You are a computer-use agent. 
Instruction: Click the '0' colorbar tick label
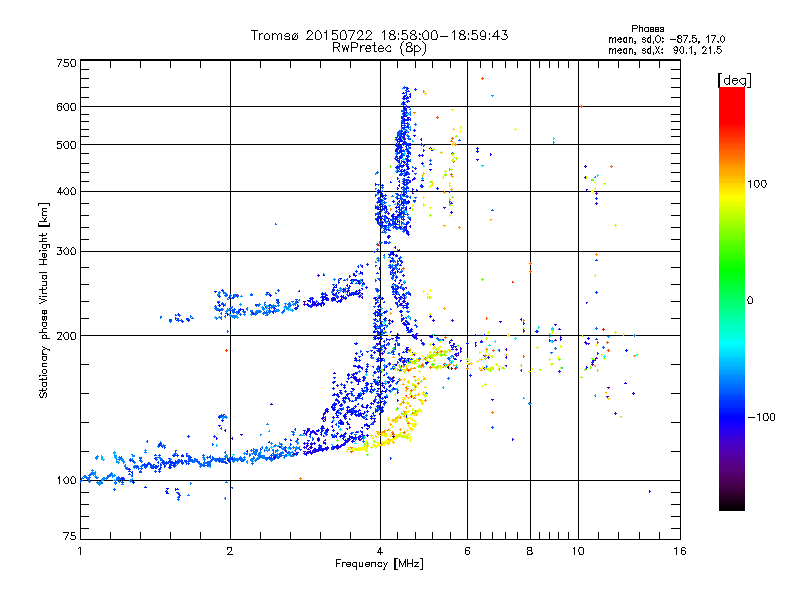coord(750,301)
